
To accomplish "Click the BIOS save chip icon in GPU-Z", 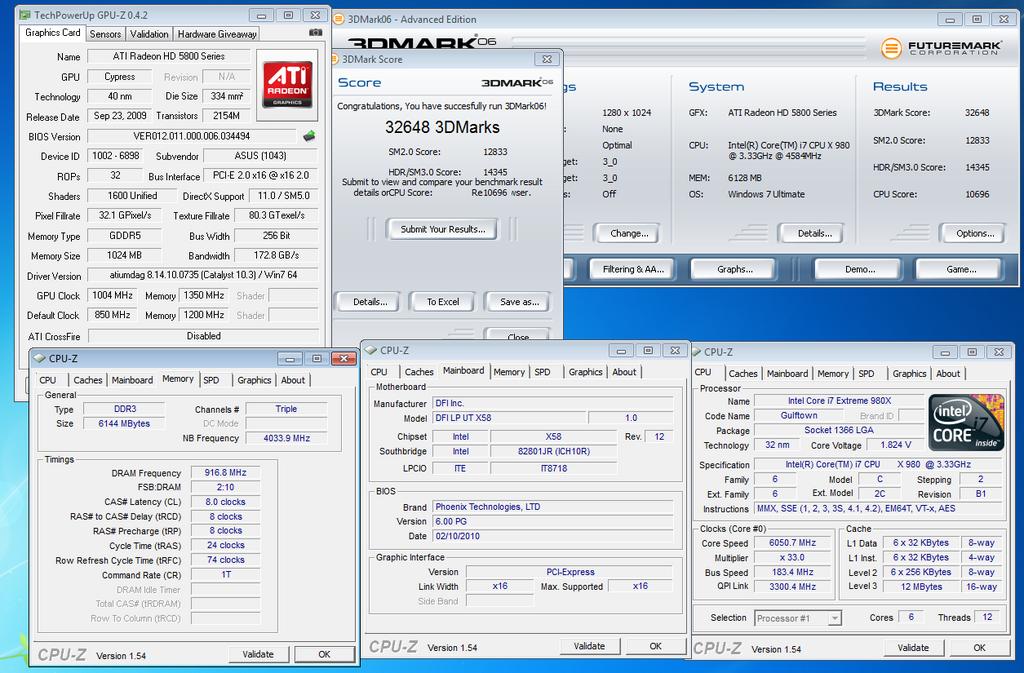I will [310, 136].
